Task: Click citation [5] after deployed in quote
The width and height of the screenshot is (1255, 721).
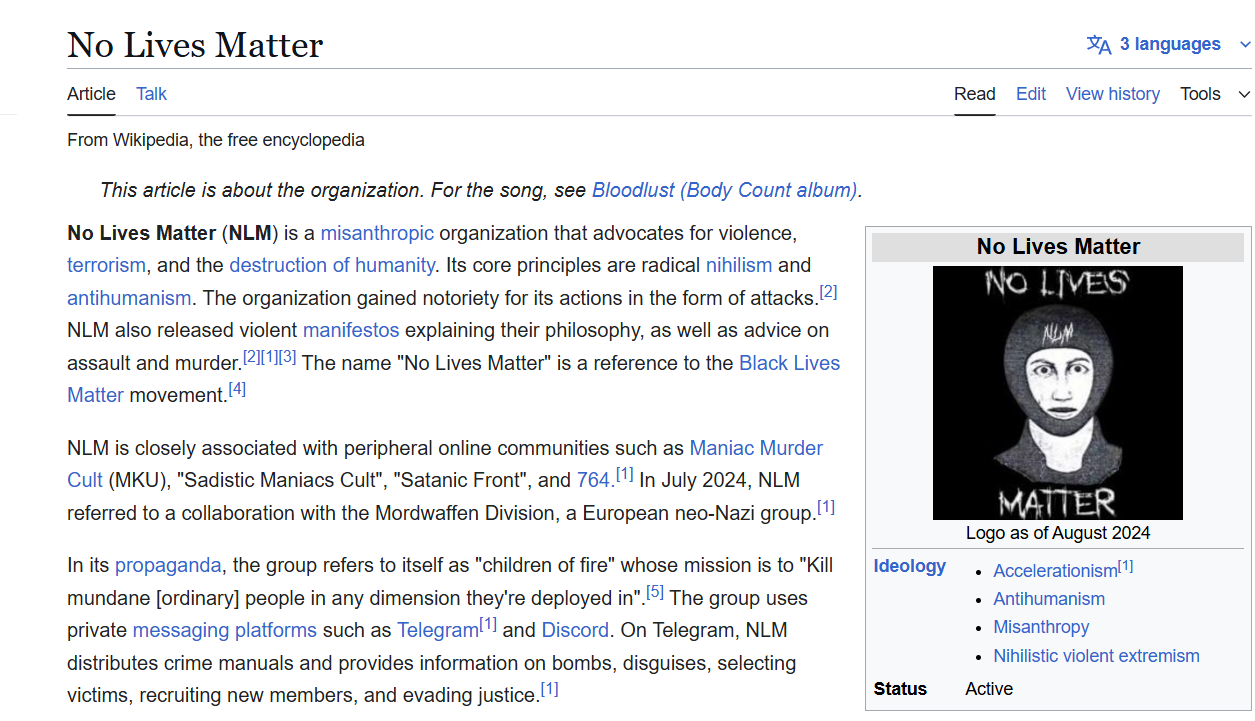Action: coord(655,592)
